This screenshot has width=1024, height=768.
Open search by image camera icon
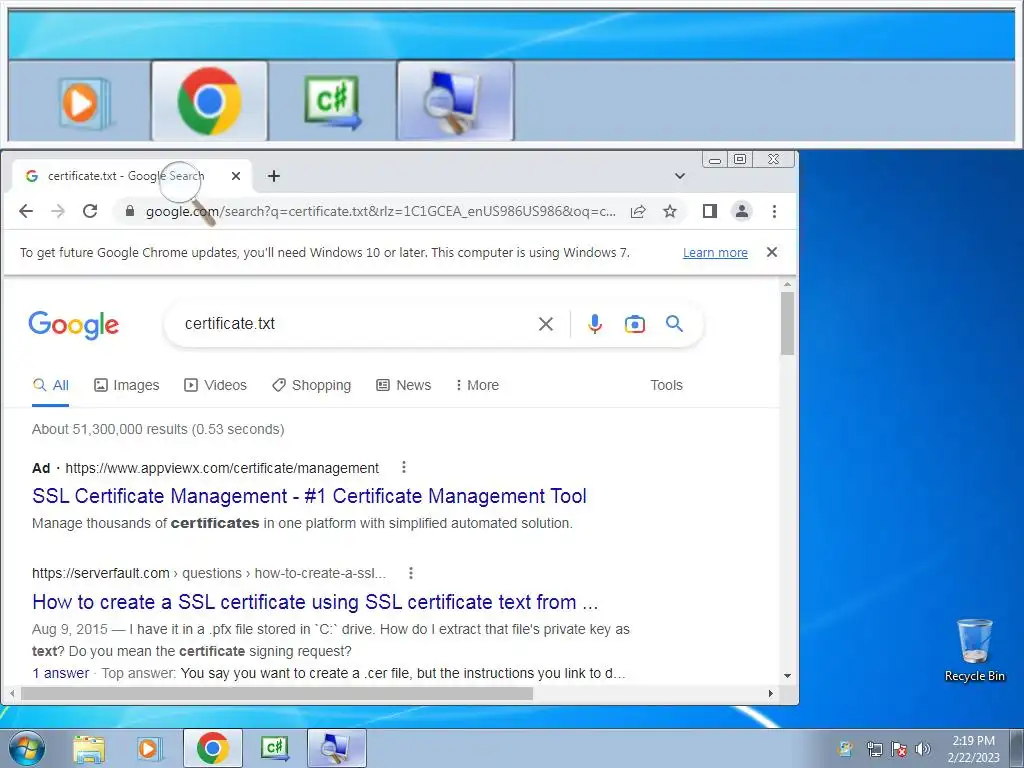pyautogui.click(x=635, y=324)
